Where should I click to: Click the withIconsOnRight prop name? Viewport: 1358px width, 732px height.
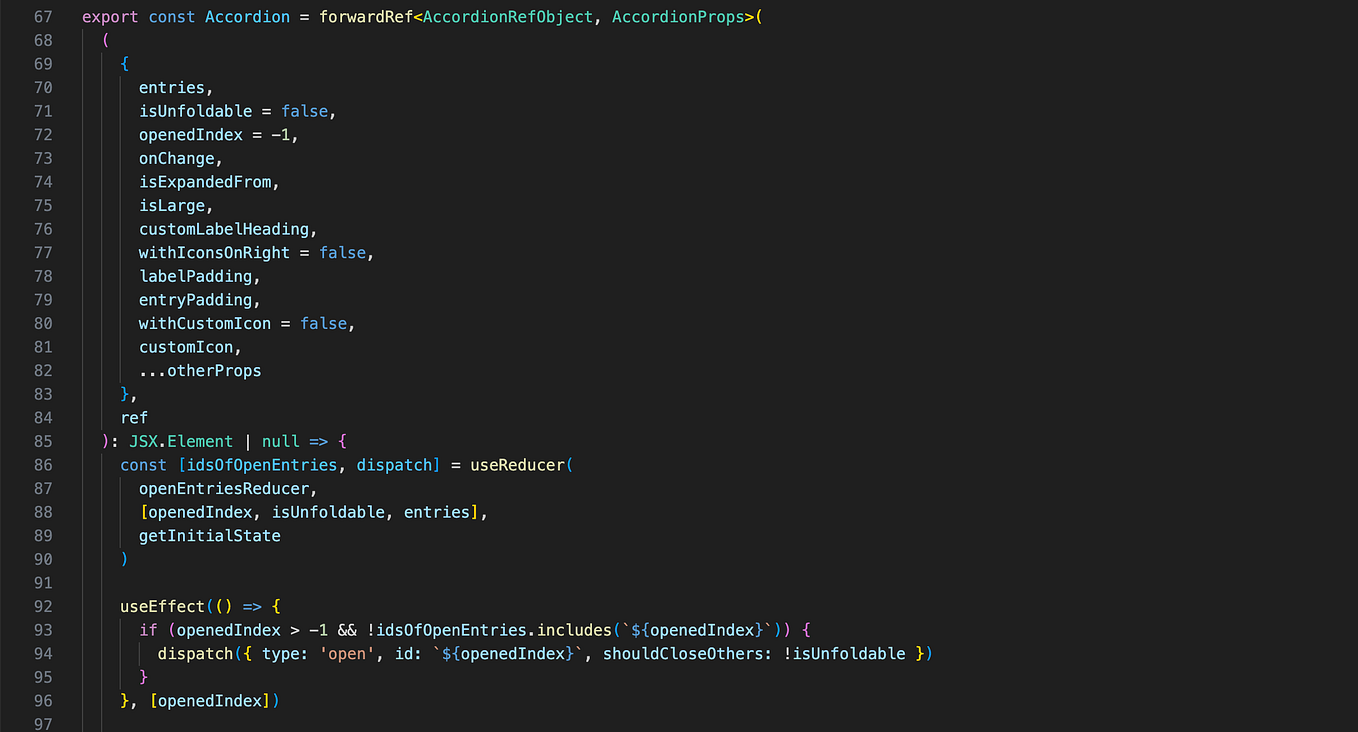(x=213, y=252)
